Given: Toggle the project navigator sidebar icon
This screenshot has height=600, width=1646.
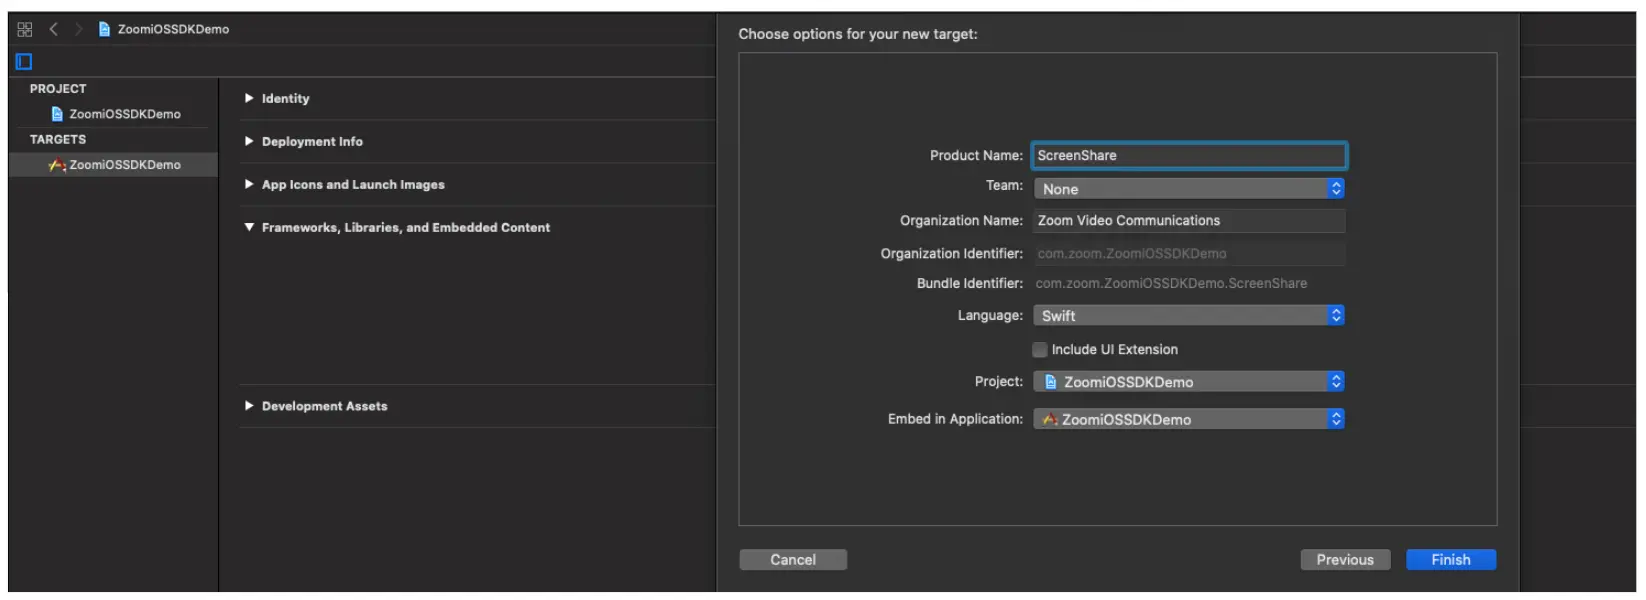Looking at the screenshot, I should pos(24,62).
